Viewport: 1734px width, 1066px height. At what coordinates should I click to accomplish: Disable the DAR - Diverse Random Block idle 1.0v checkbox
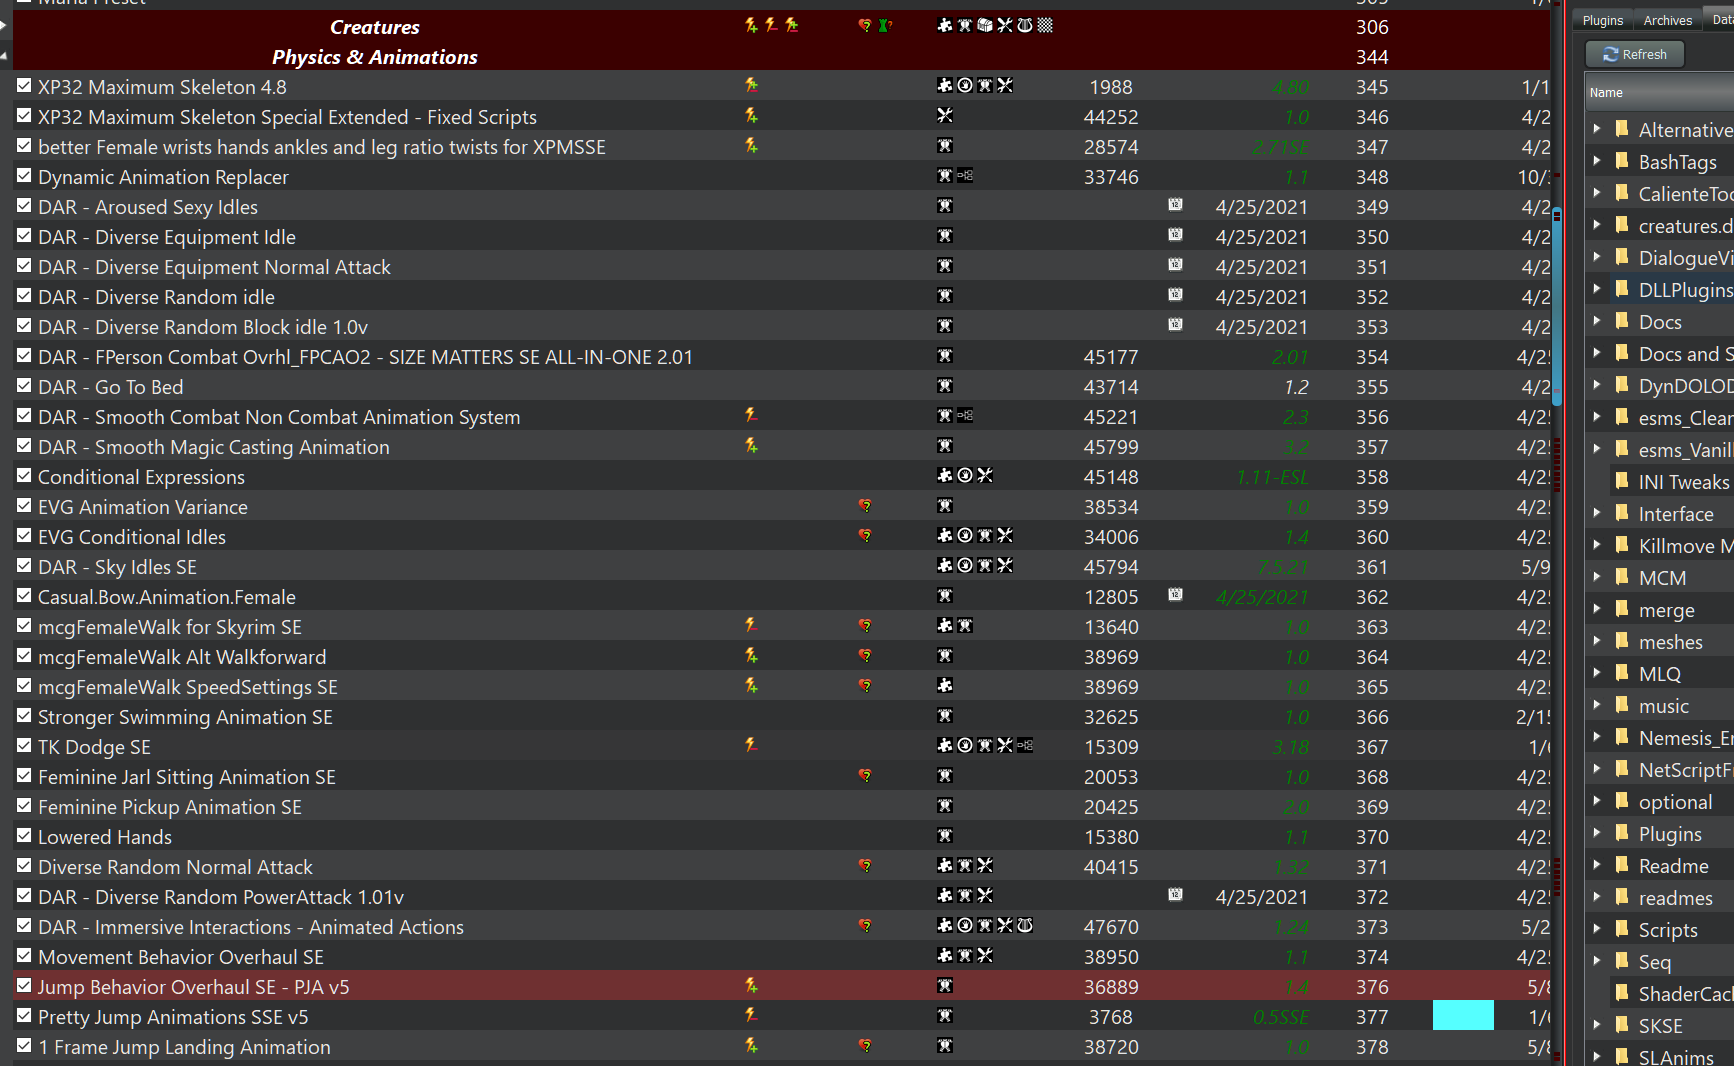tap(24, 326)
